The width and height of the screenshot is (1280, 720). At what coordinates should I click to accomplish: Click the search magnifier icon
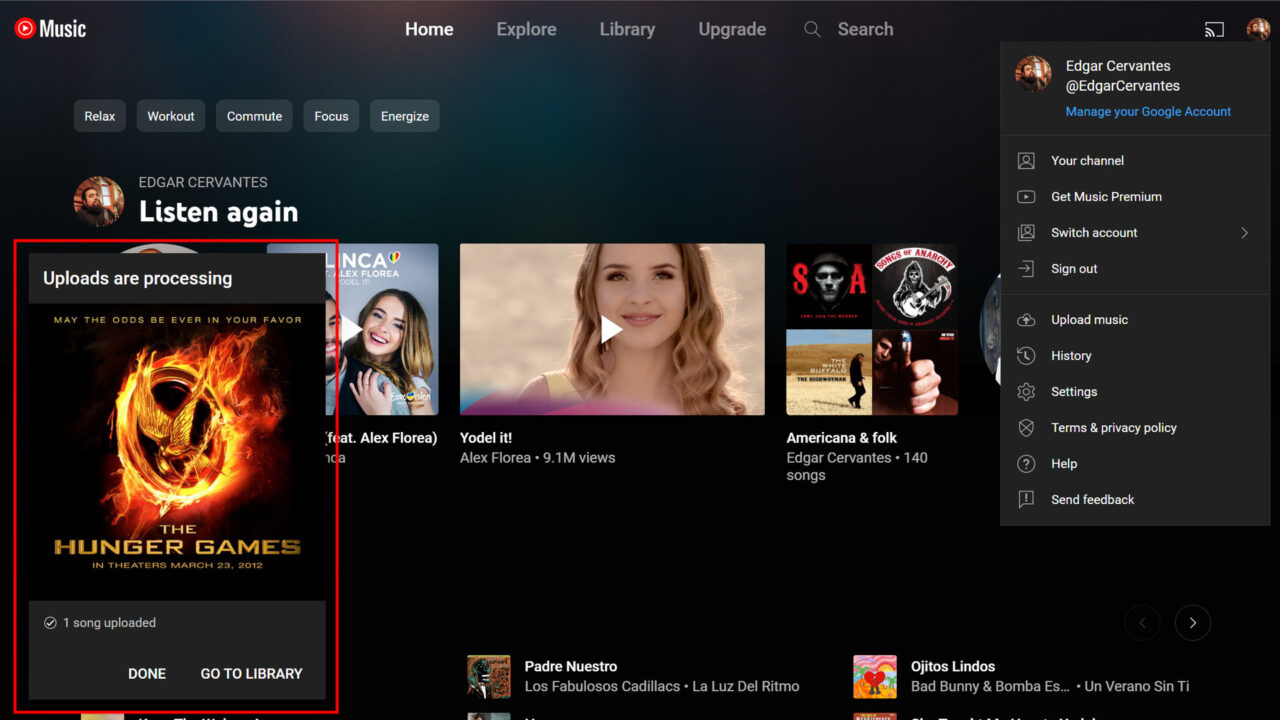coord(812,30)
